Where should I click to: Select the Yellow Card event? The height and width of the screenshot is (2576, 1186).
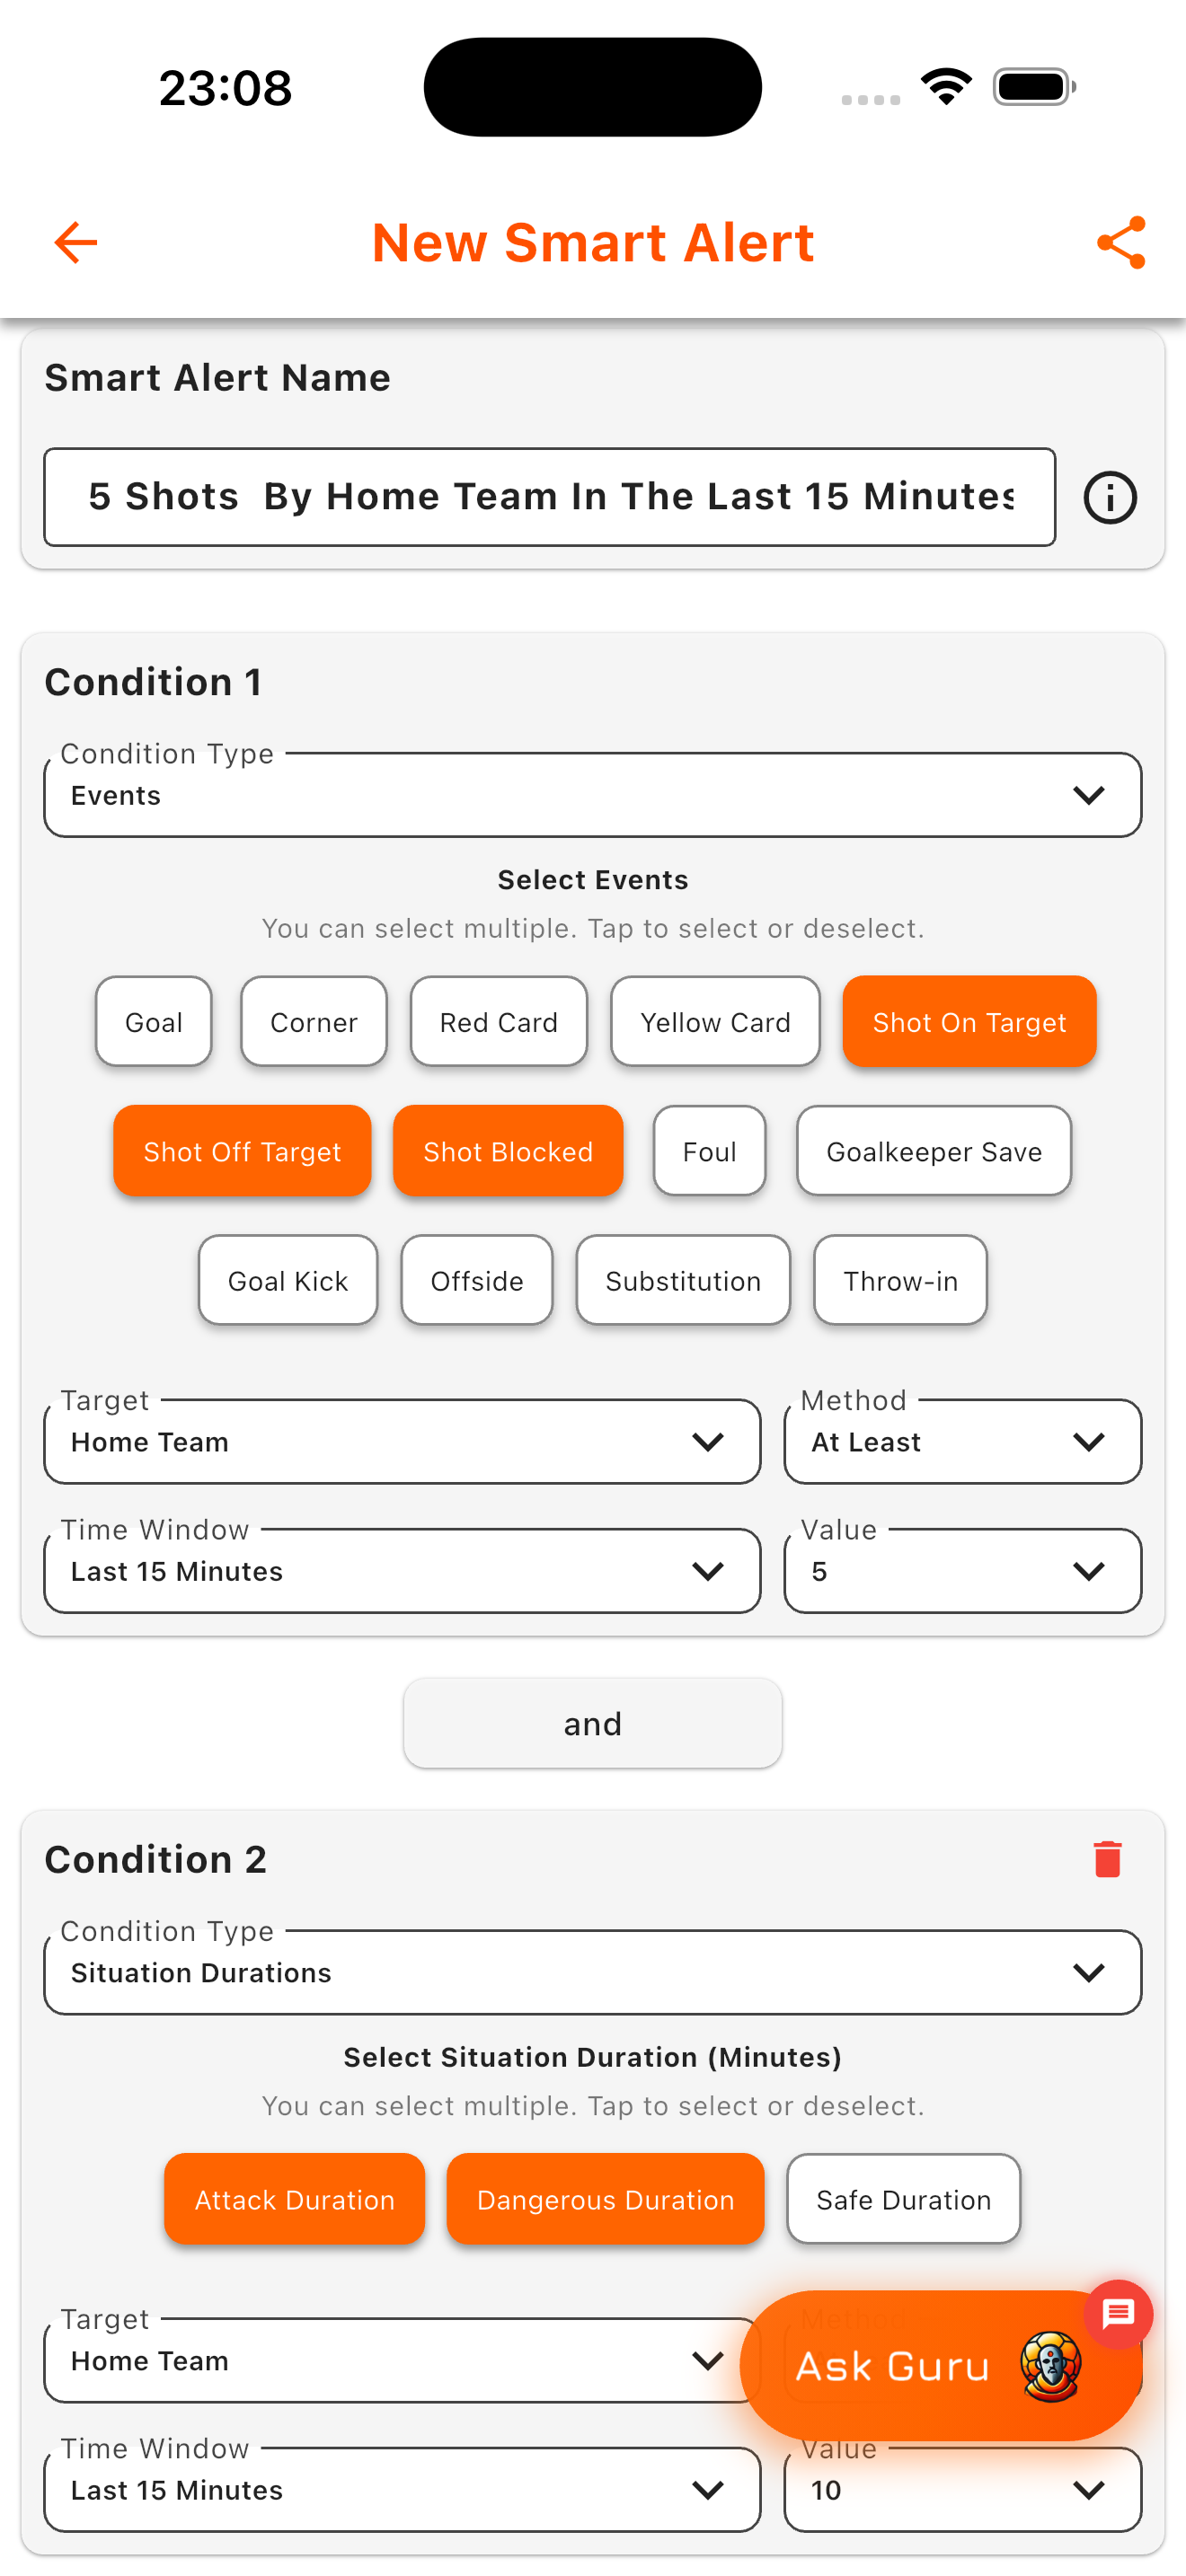point(714,1021)
